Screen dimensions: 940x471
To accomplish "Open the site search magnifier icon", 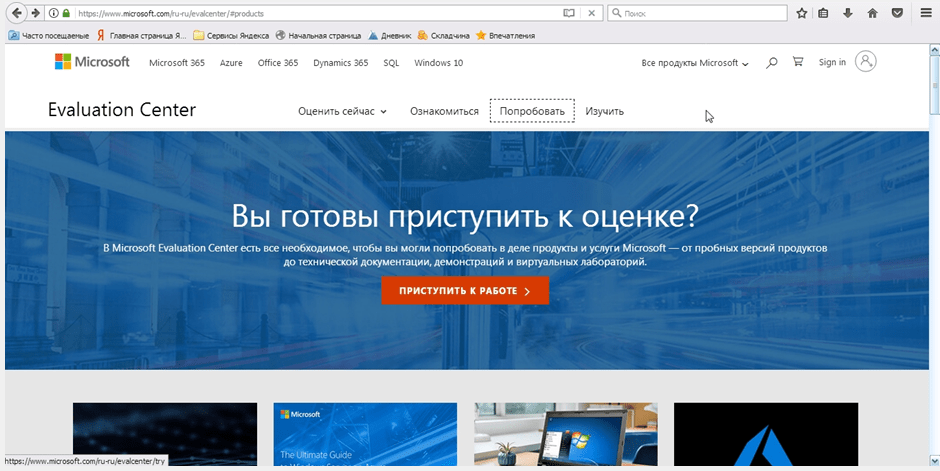I will click(771, 62).
